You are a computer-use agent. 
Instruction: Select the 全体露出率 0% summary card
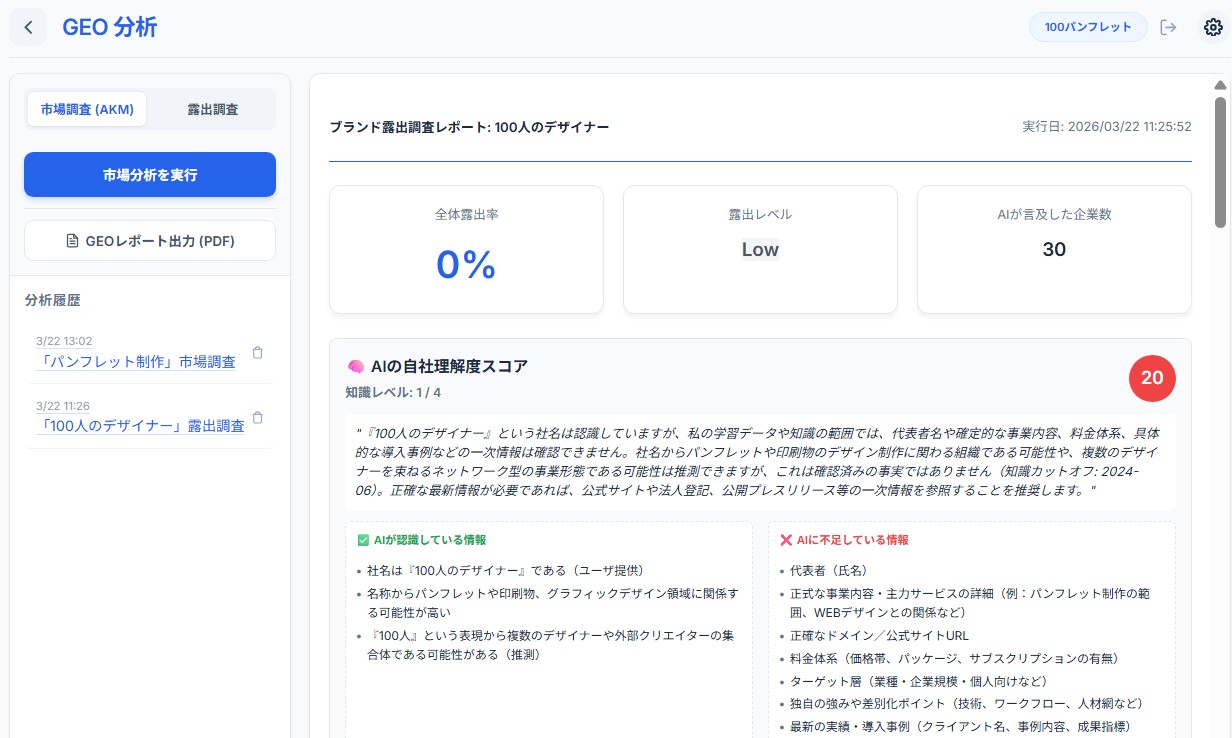pos(466,248)
